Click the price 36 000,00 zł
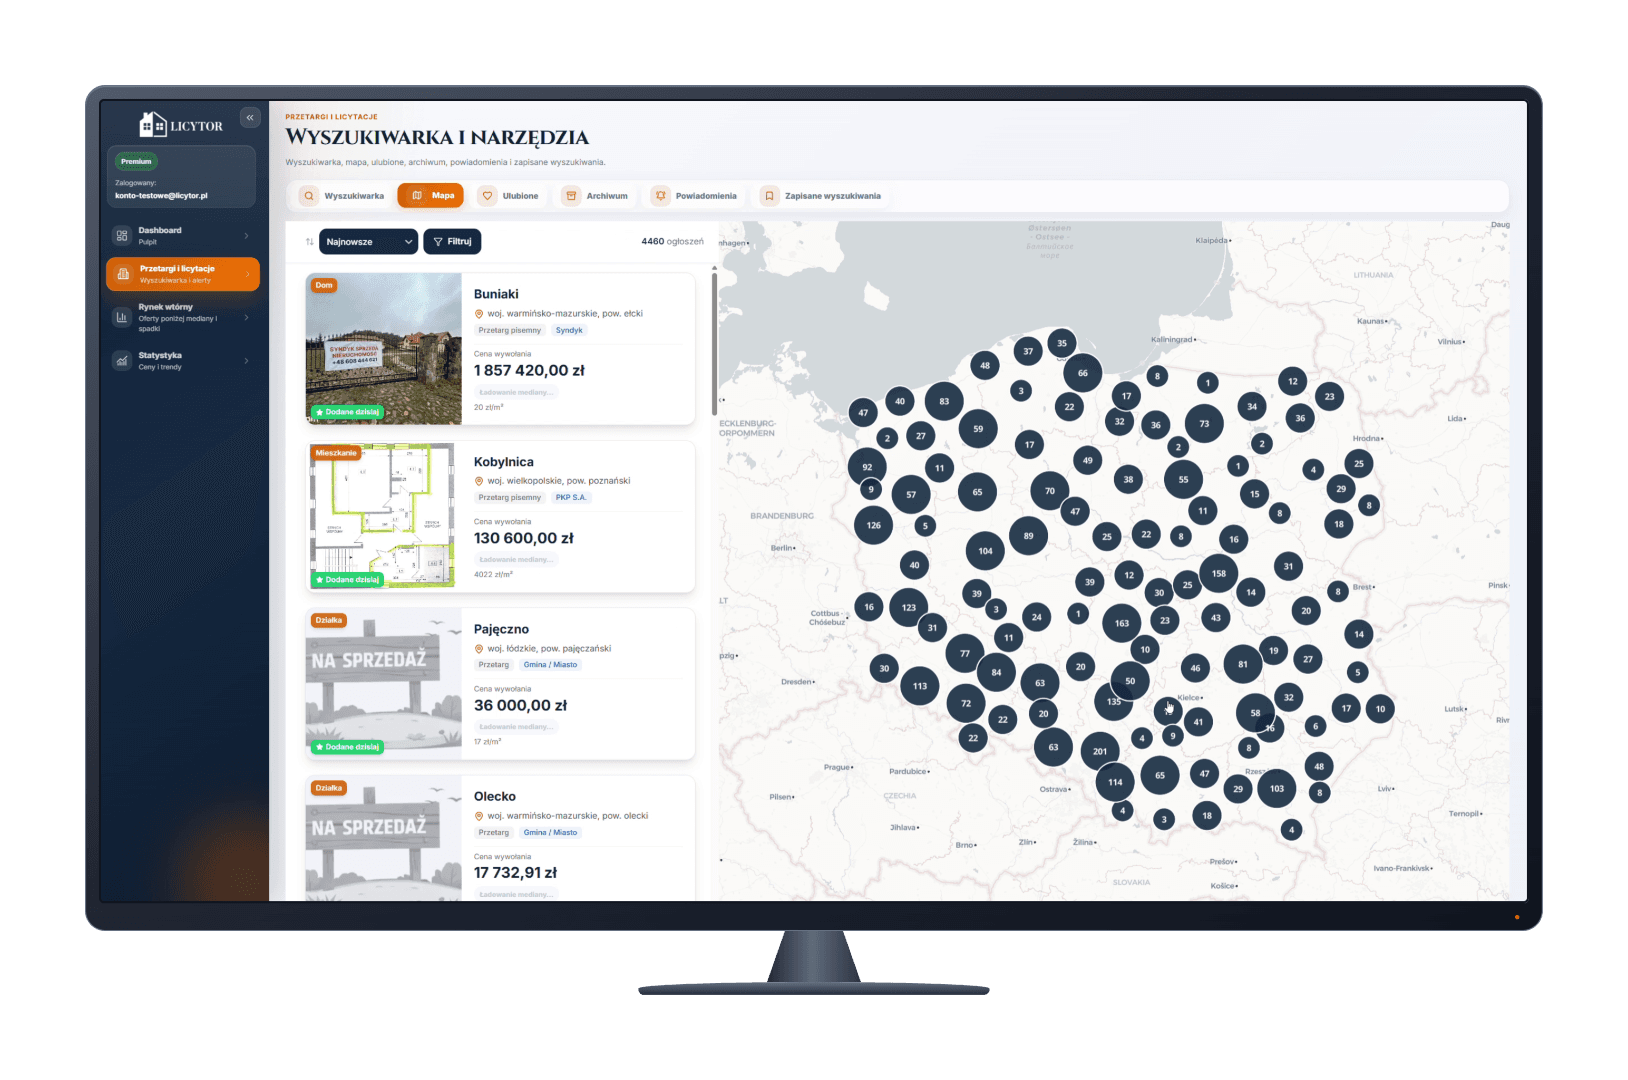The image size is (1628, 1080). click(520, 706)
